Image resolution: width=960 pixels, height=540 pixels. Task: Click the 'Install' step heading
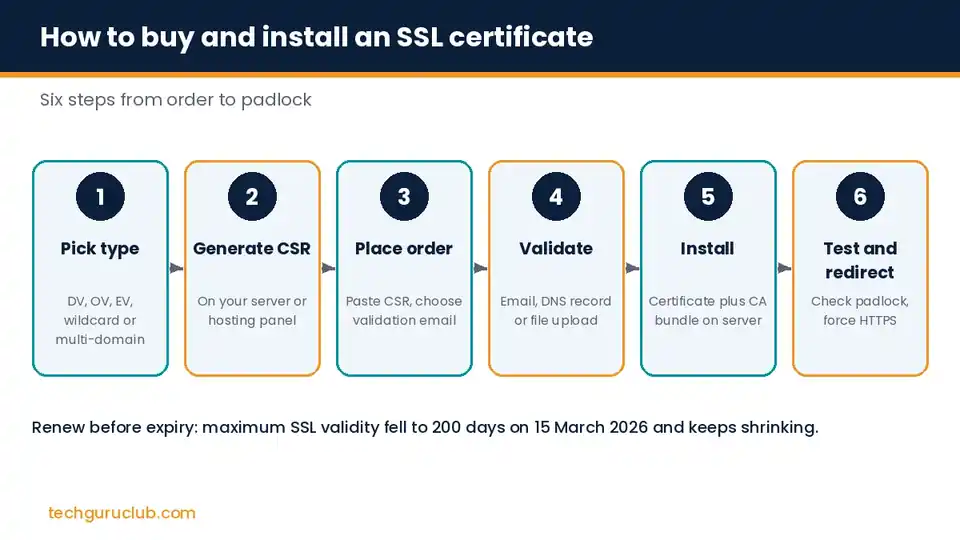(707, 249)
